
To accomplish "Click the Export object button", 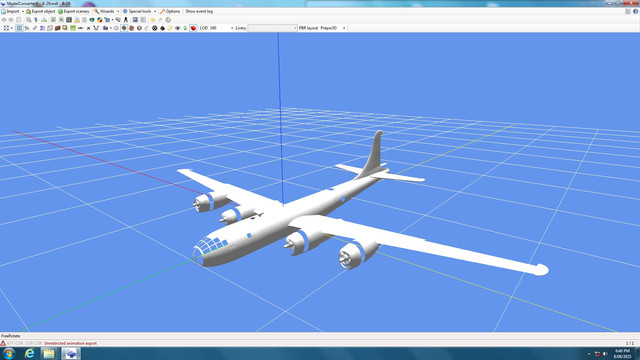I will [40, 11].
